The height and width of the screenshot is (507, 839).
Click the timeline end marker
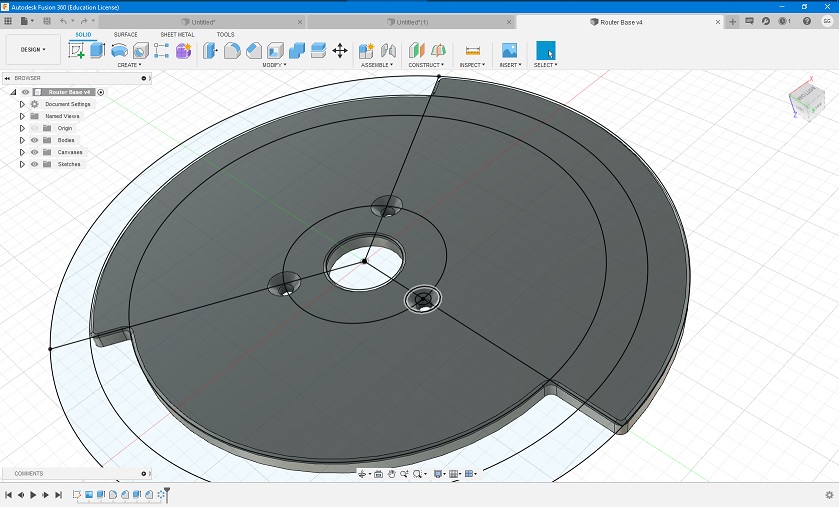[167, 493]
